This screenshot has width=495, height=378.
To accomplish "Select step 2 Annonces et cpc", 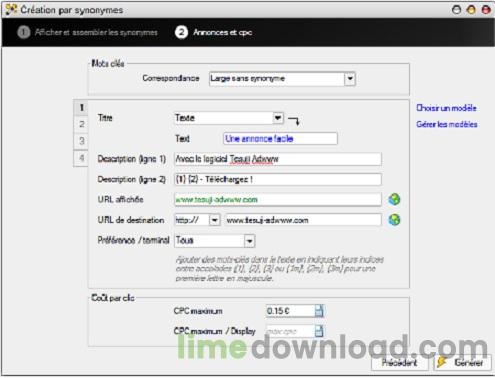I will pyautogui.click(x=214, y=32).
